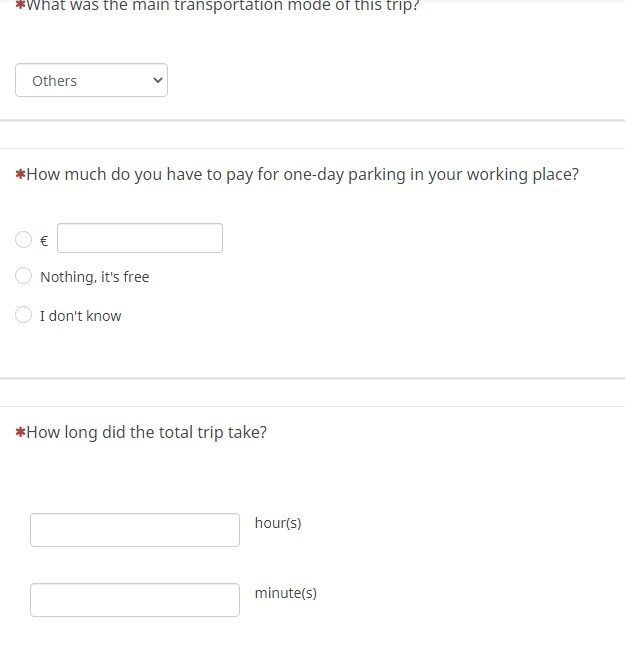Click the € currency symbol
Viewport: 625px width, 652px height.
click(44, 241)
